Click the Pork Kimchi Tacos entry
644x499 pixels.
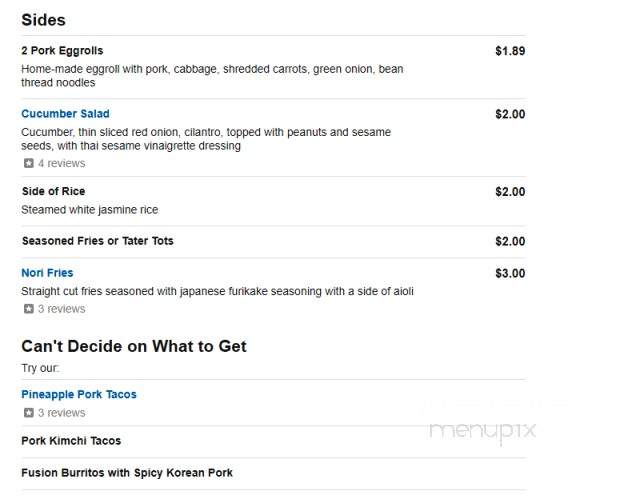[71, 441]
